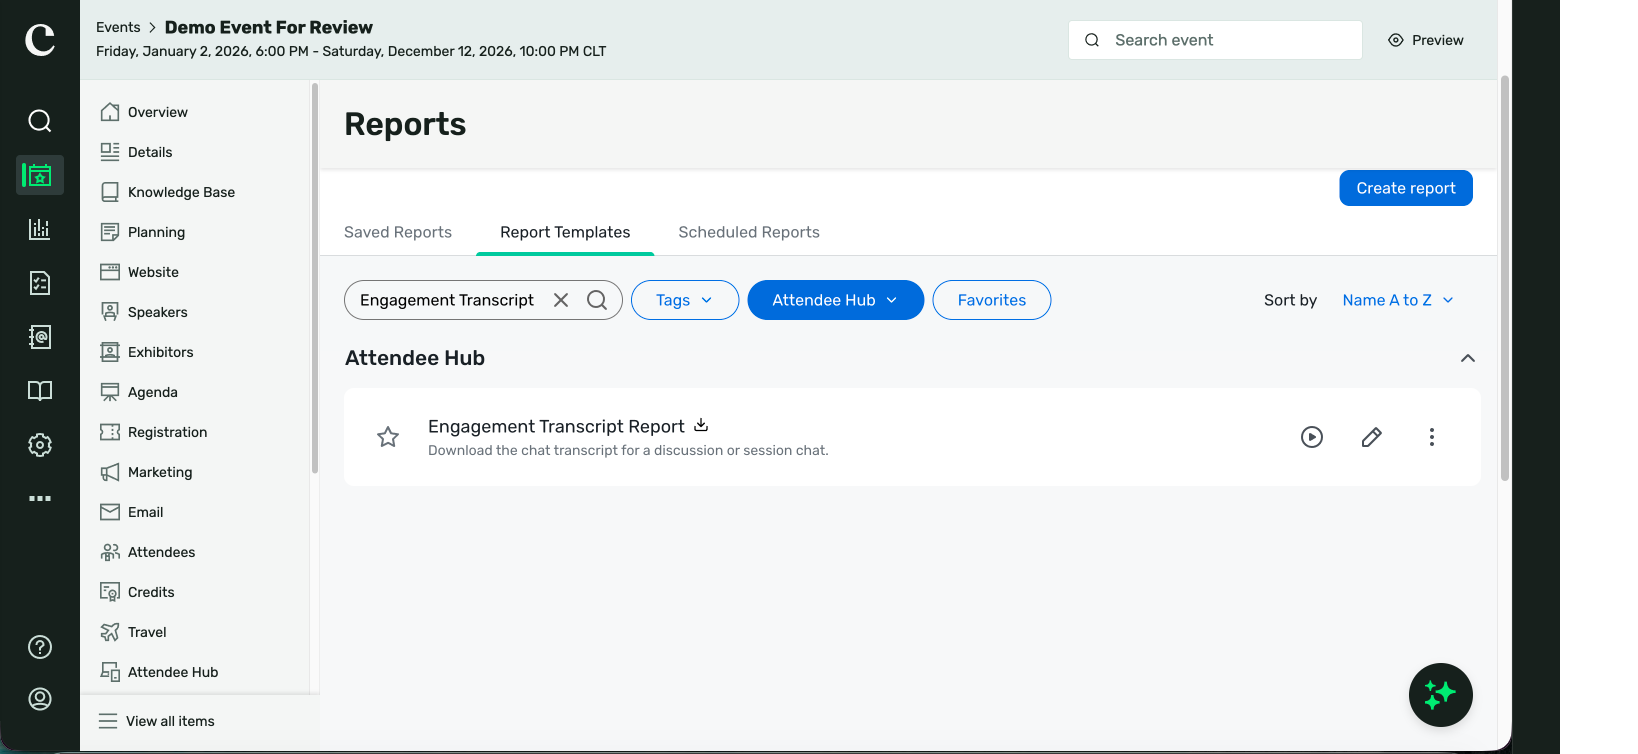
Task: Open the checklist document rail icon
Action: pyautogui.click(x=40, y=283)
